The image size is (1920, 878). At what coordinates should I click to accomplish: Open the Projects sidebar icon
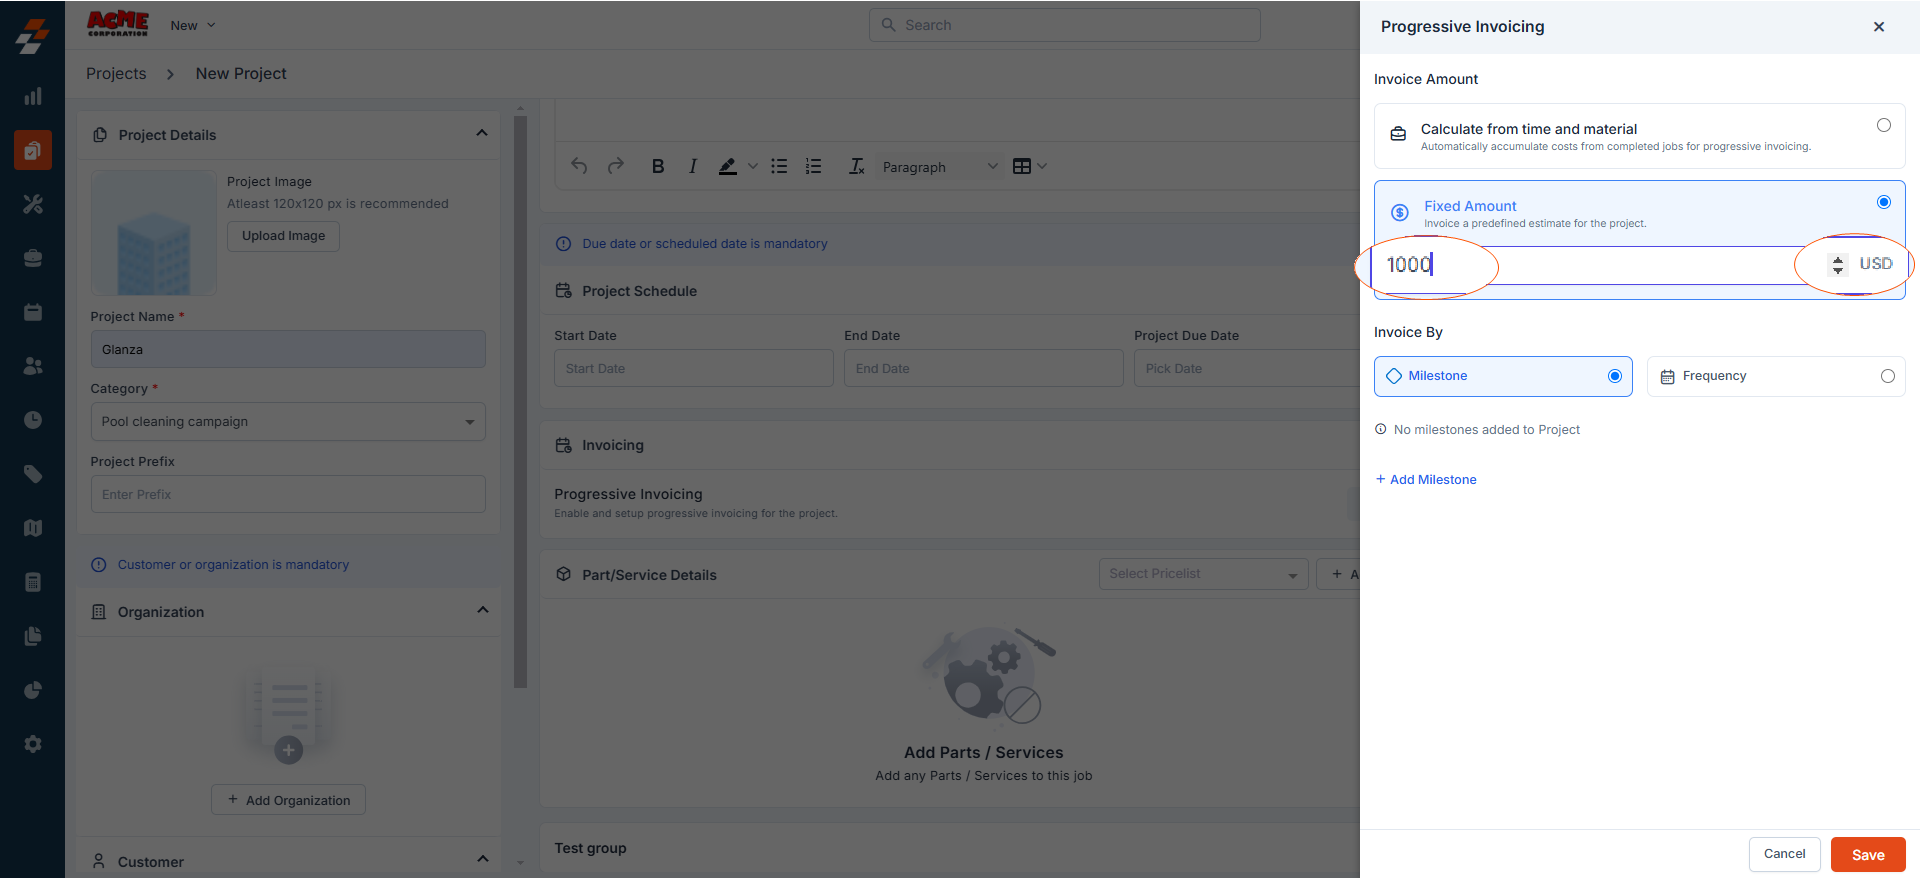pyautogui.click(x=33, y=150)
